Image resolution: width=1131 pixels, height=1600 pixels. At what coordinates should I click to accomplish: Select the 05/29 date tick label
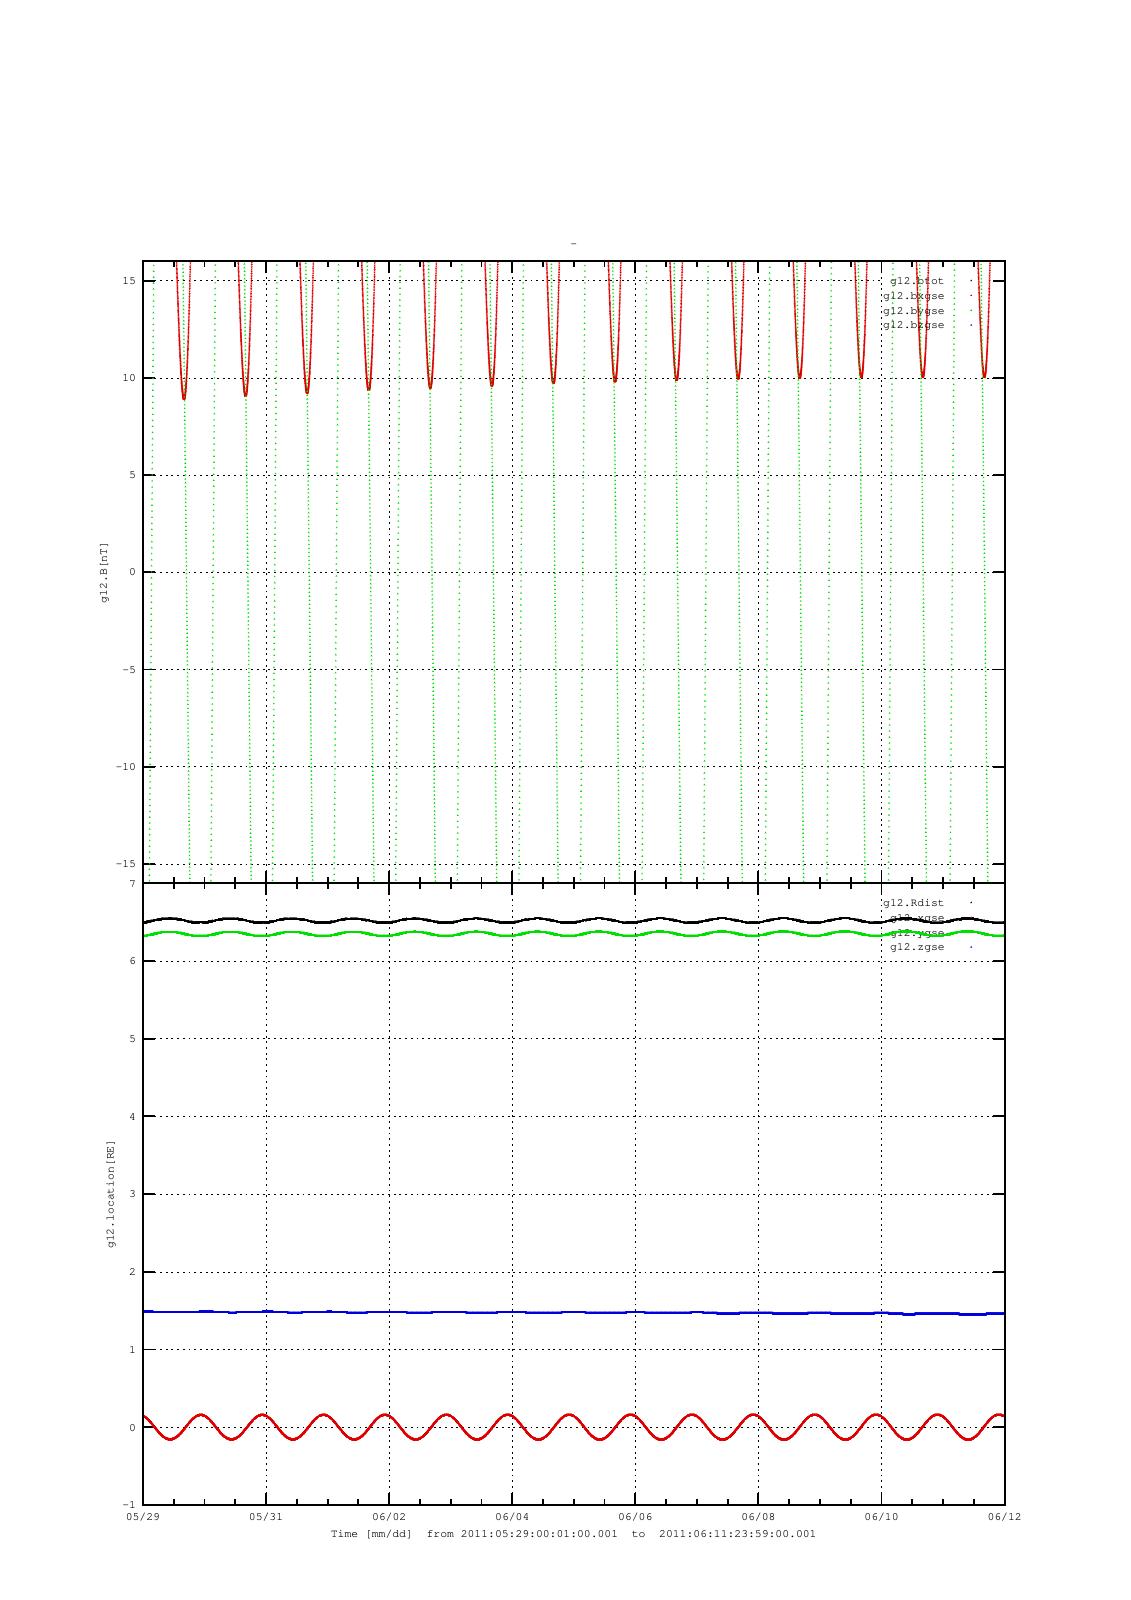coord(143,1516)
